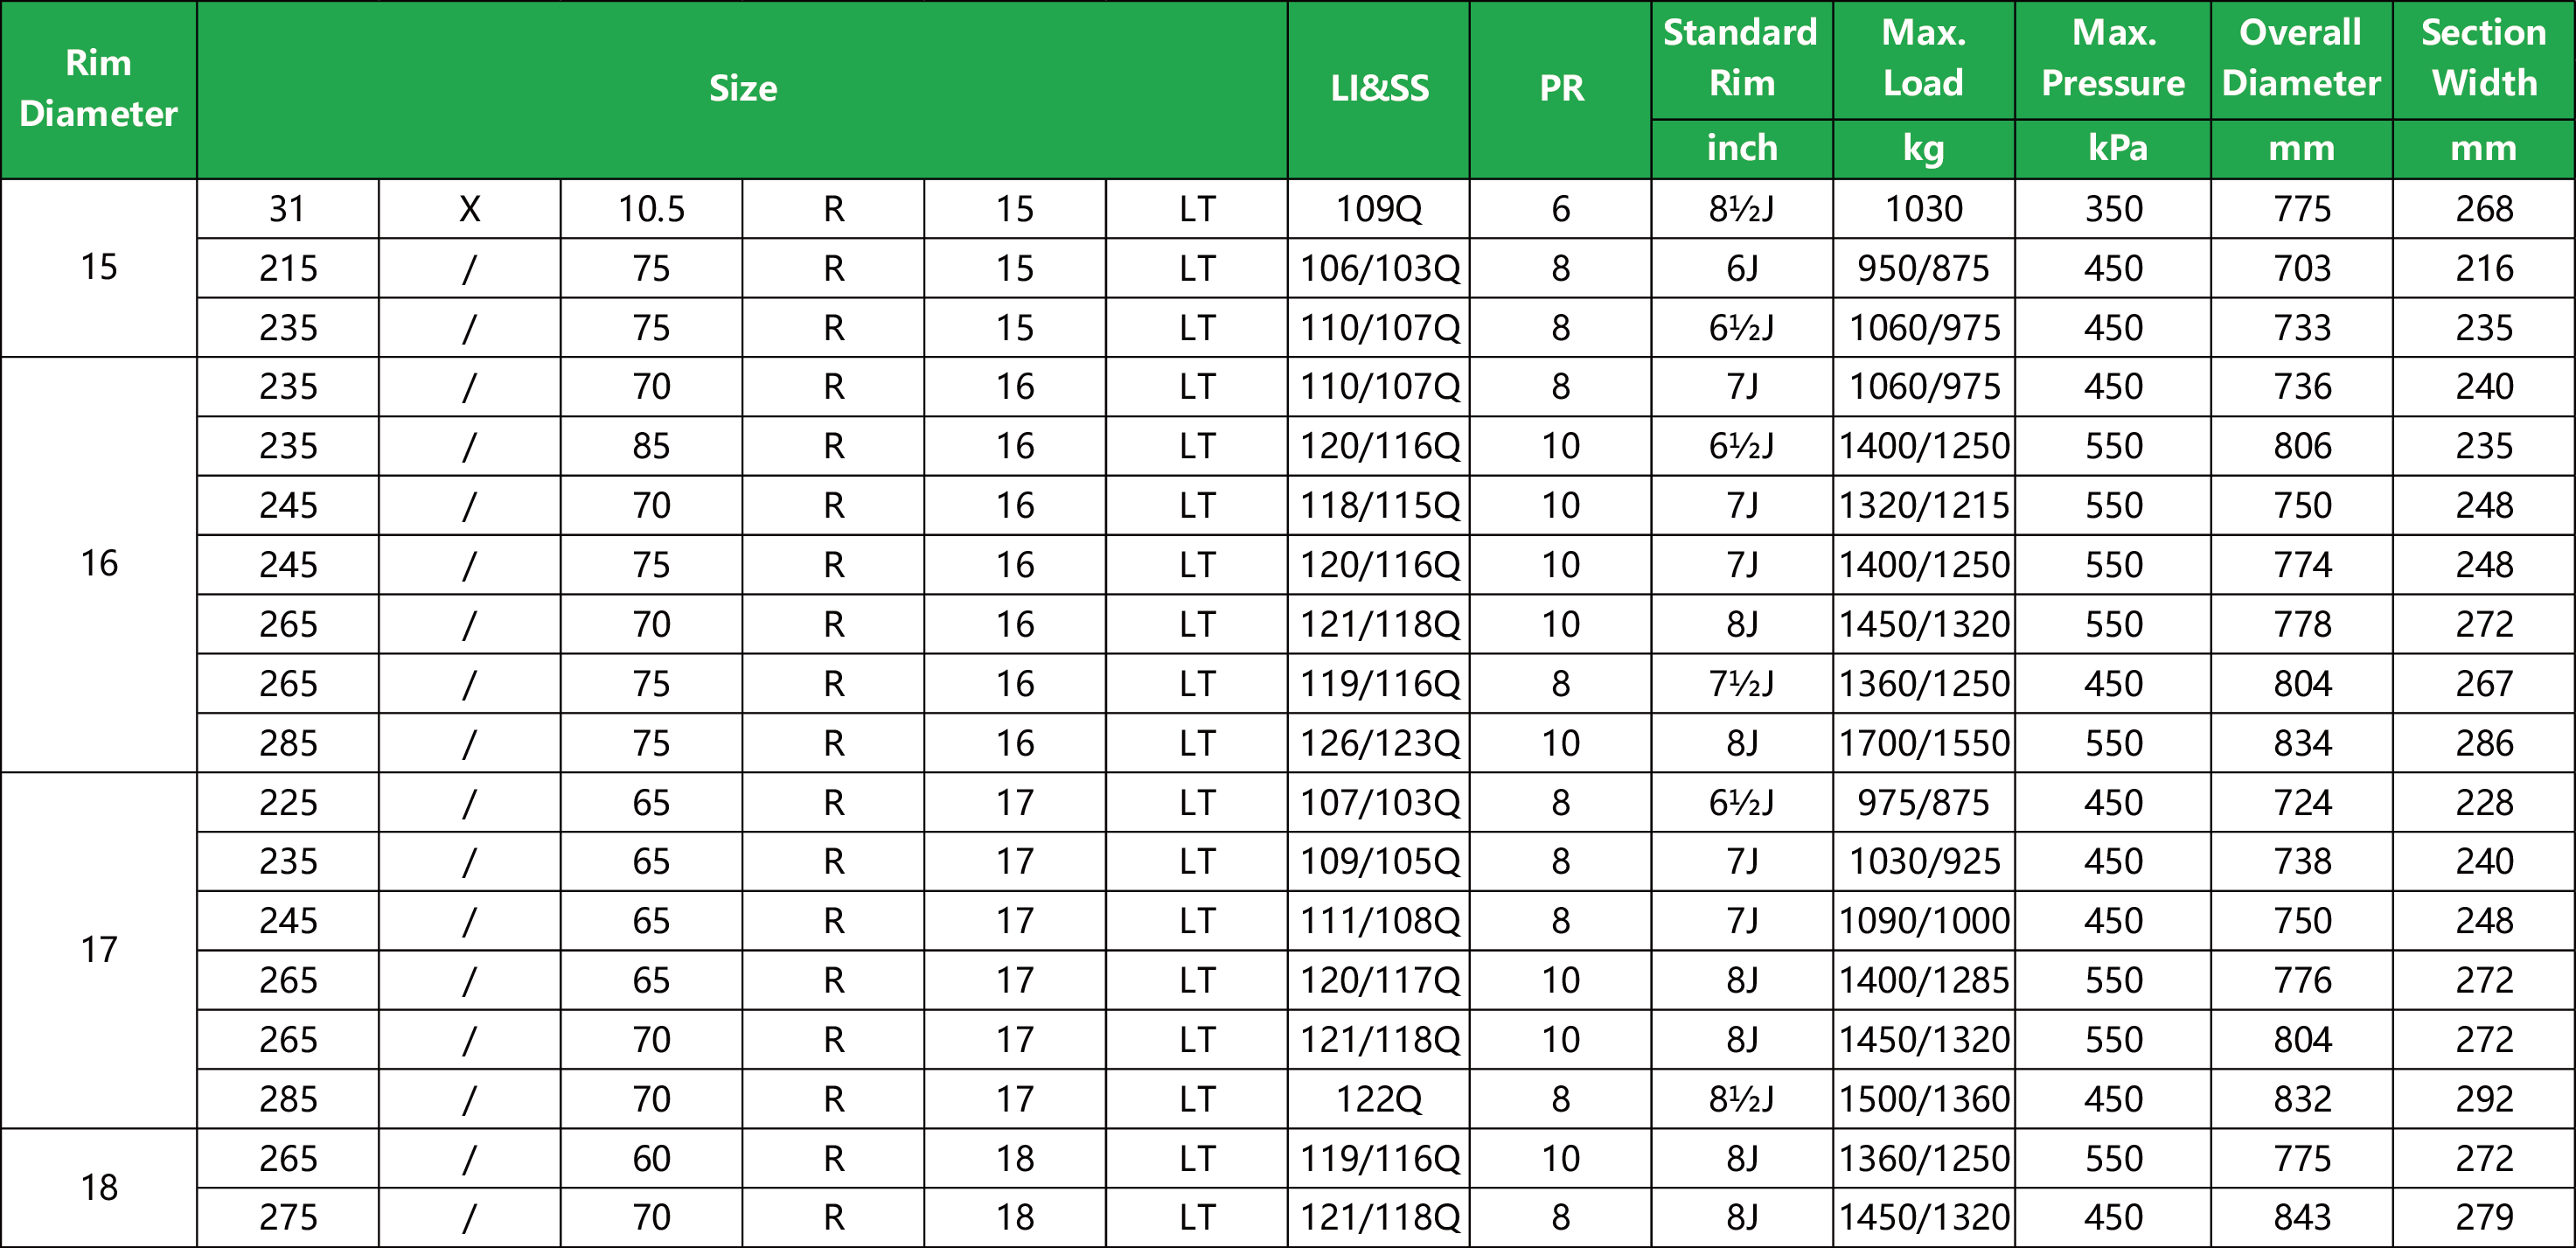Click the Section Width header
2576x1248 pixels.
coord(2484,59)
